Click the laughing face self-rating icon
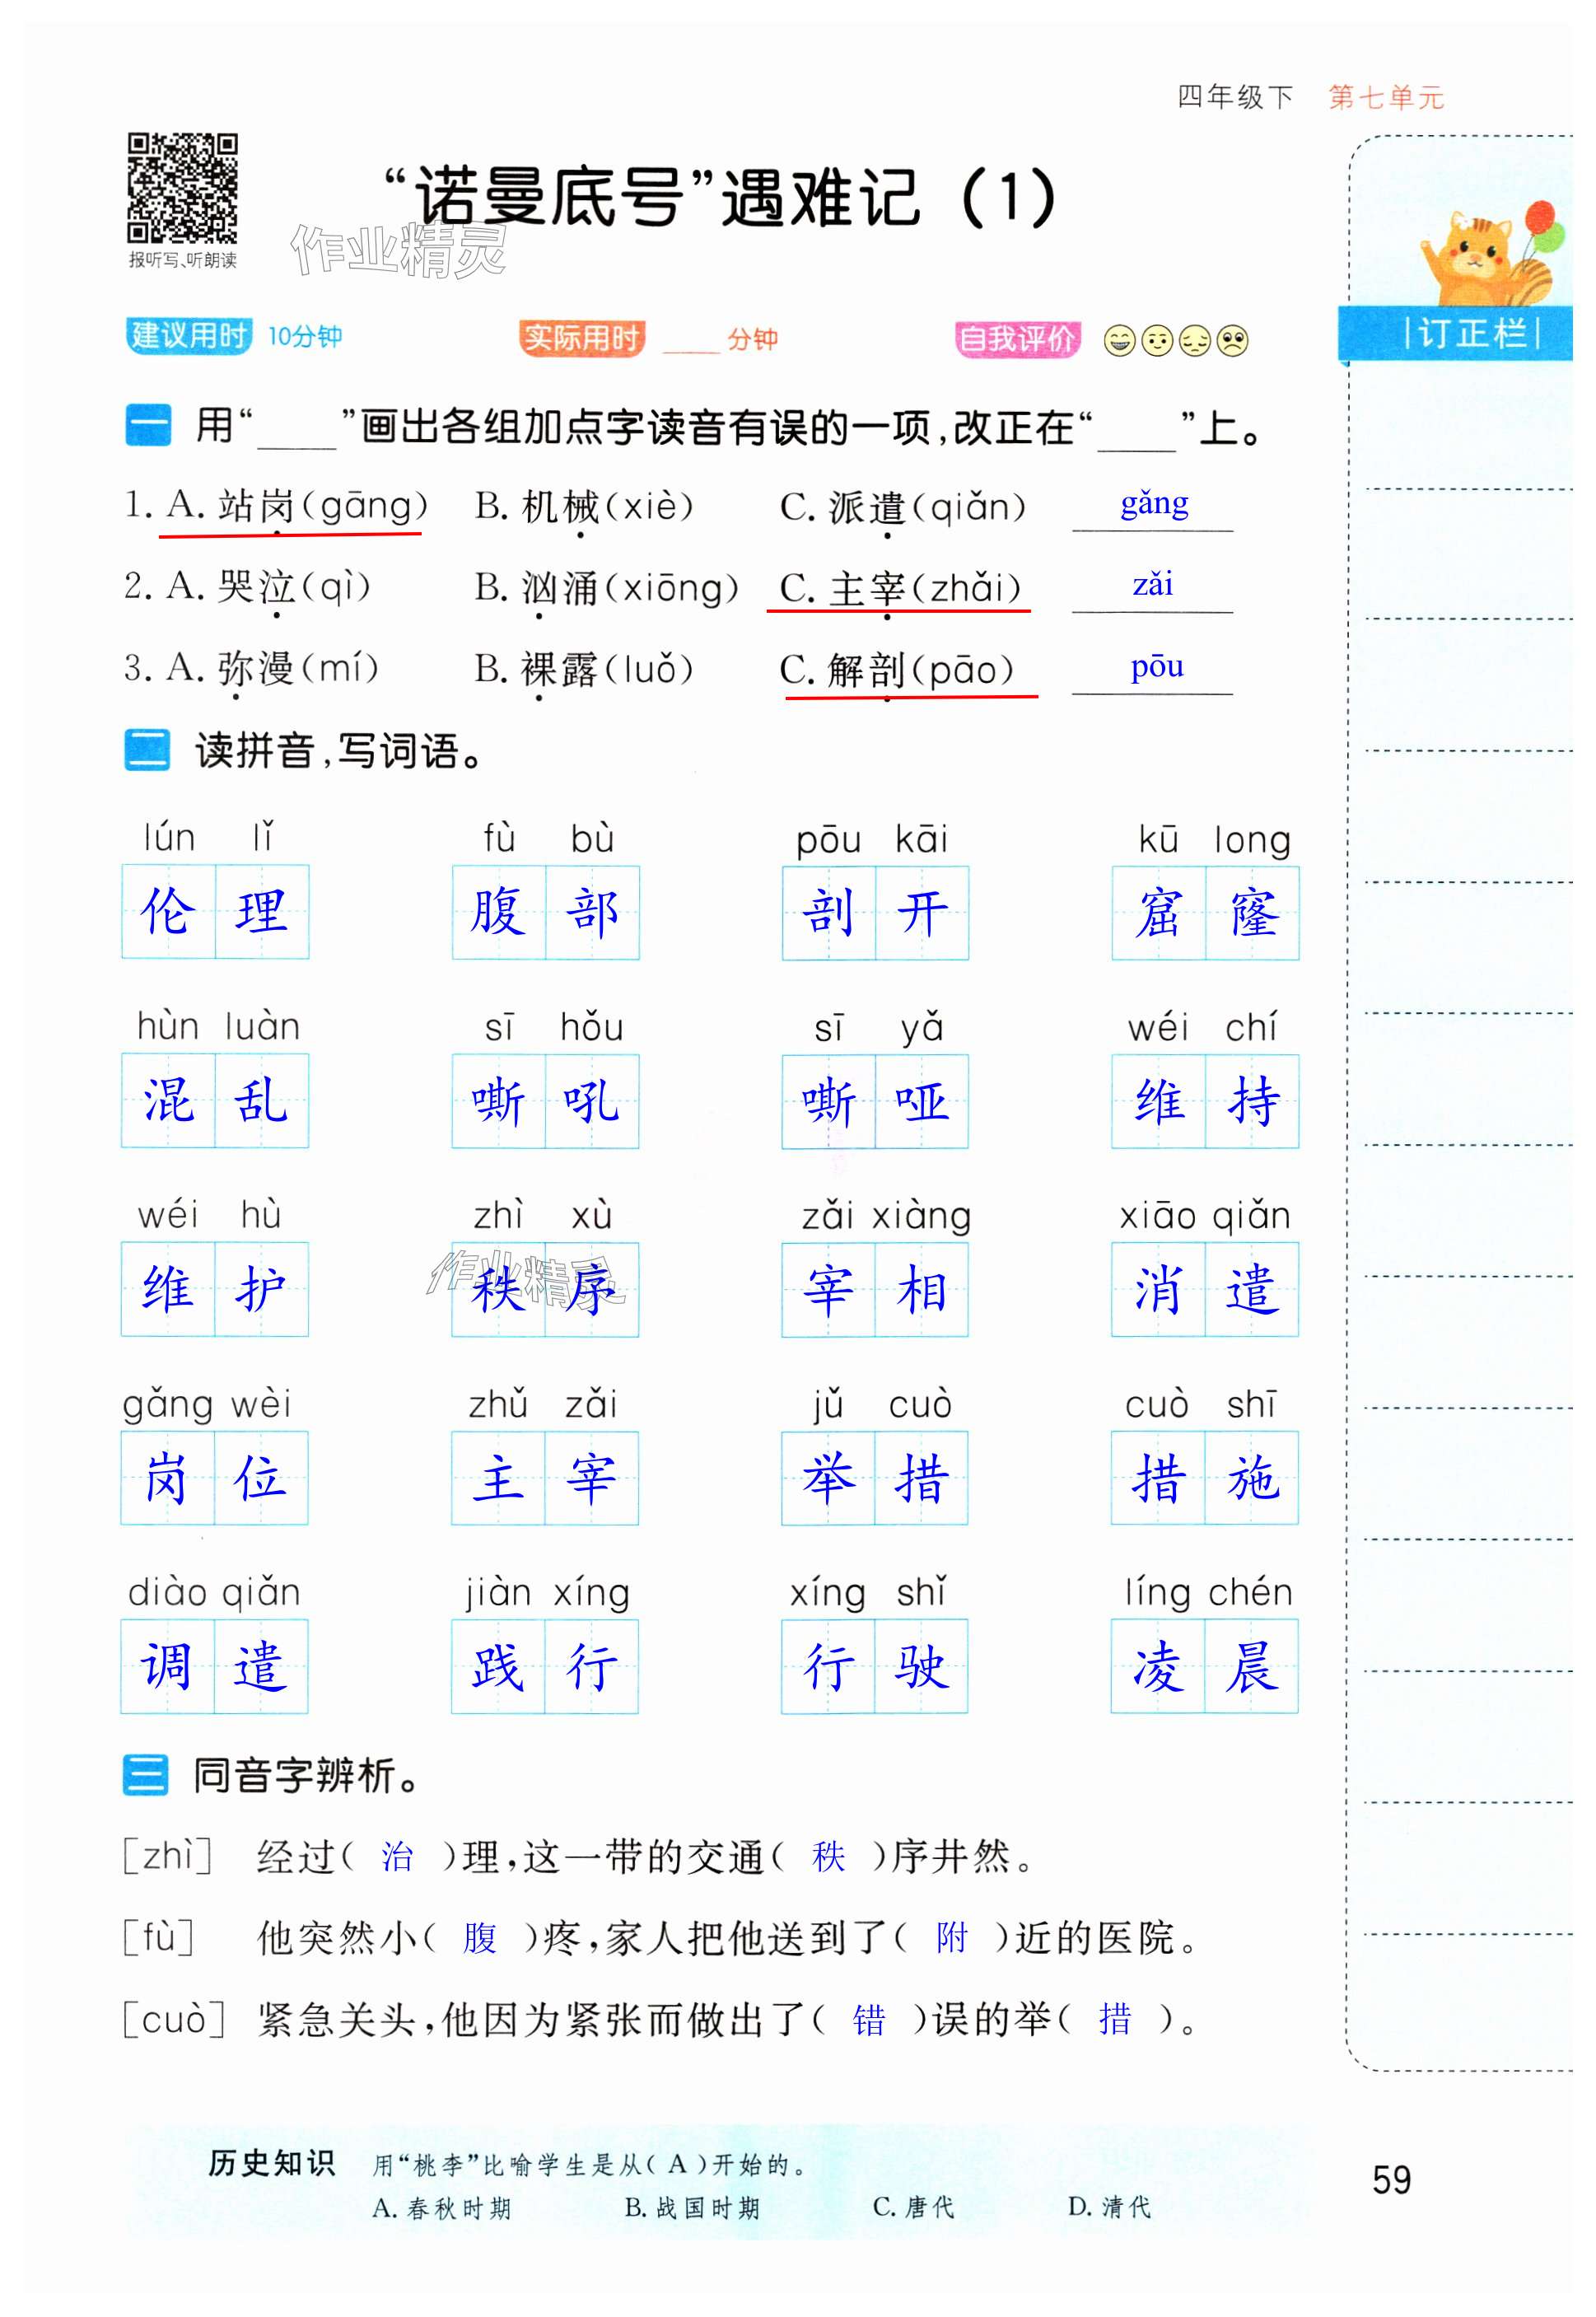This screenshot has width=1596, height=2317. point(1121,342)
